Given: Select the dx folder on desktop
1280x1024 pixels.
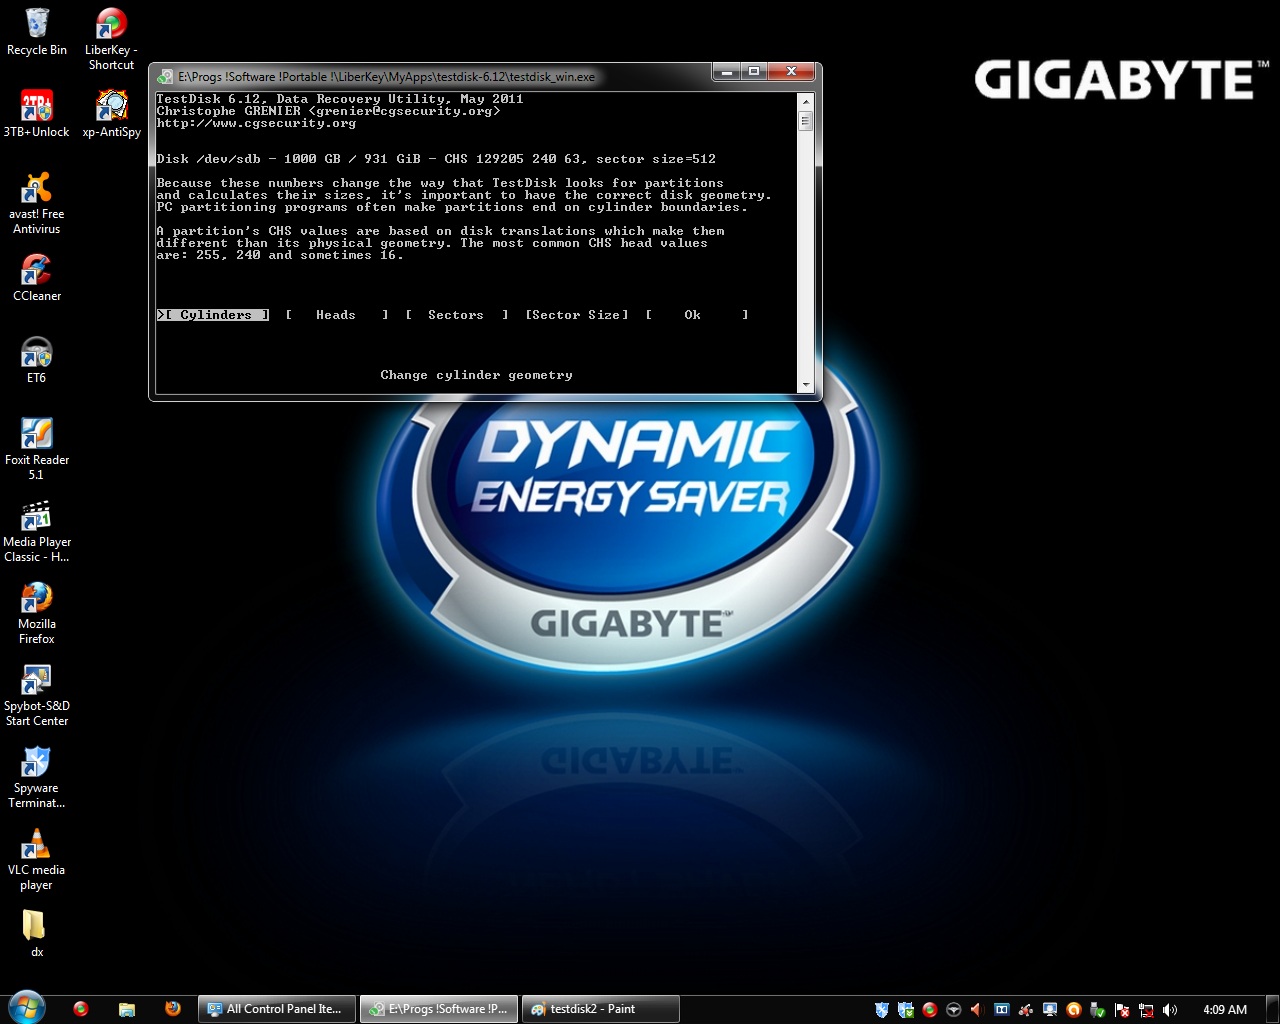Looking at the screenshot, I should [x=37, y=933].
